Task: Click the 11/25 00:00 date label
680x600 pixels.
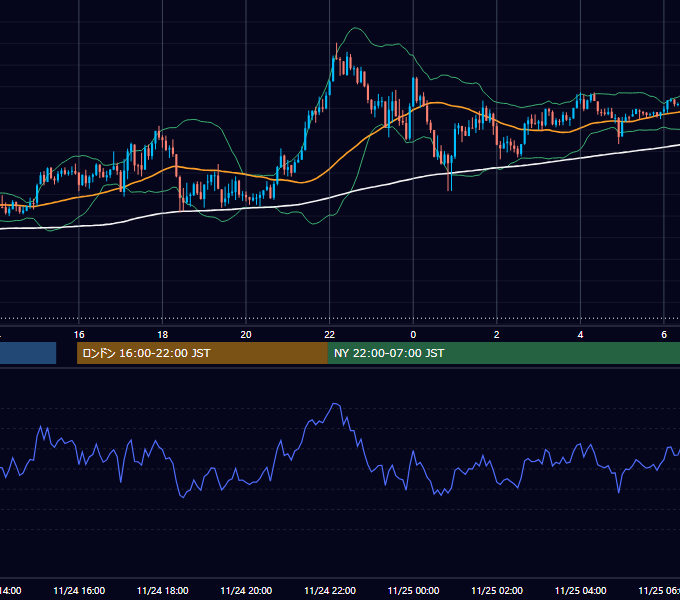Action: 413,591
